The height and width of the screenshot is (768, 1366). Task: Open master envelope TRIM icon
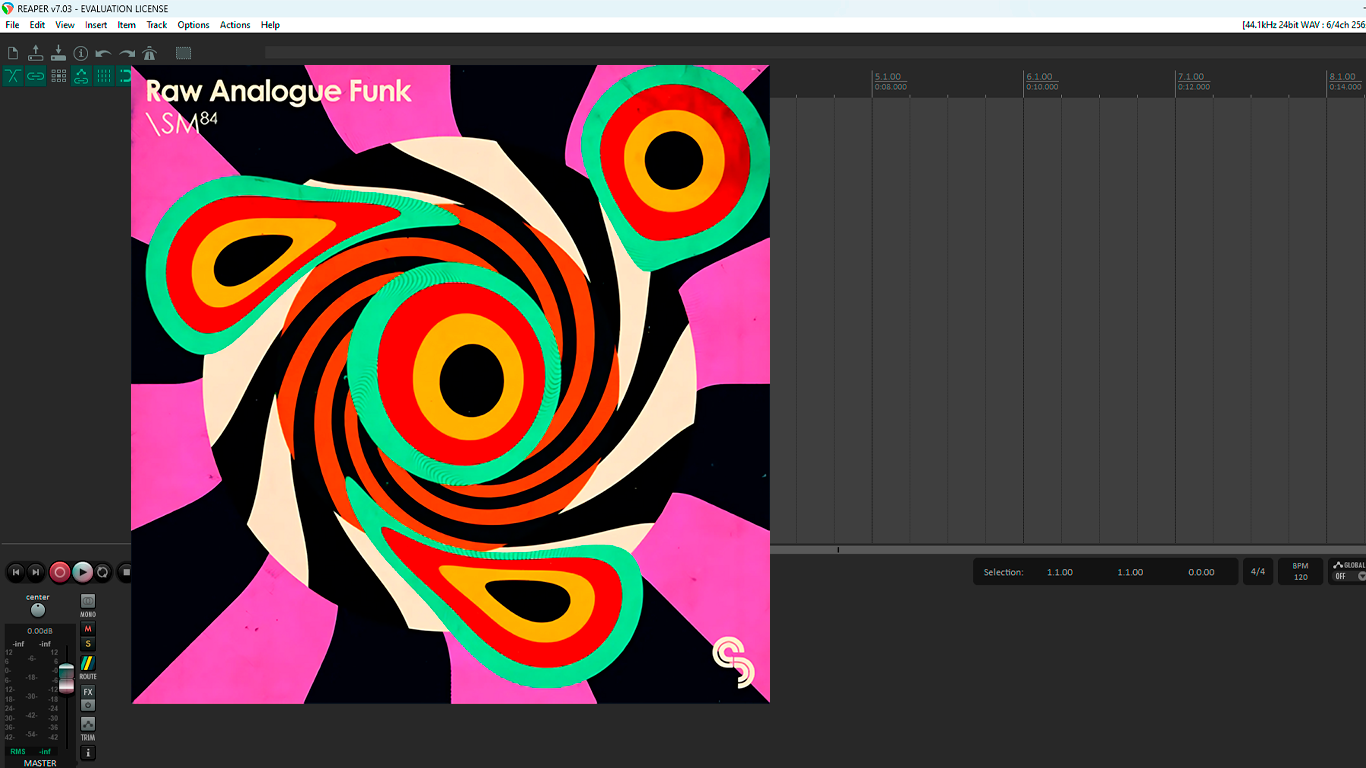pyautogui.click(x=88, y=723)
